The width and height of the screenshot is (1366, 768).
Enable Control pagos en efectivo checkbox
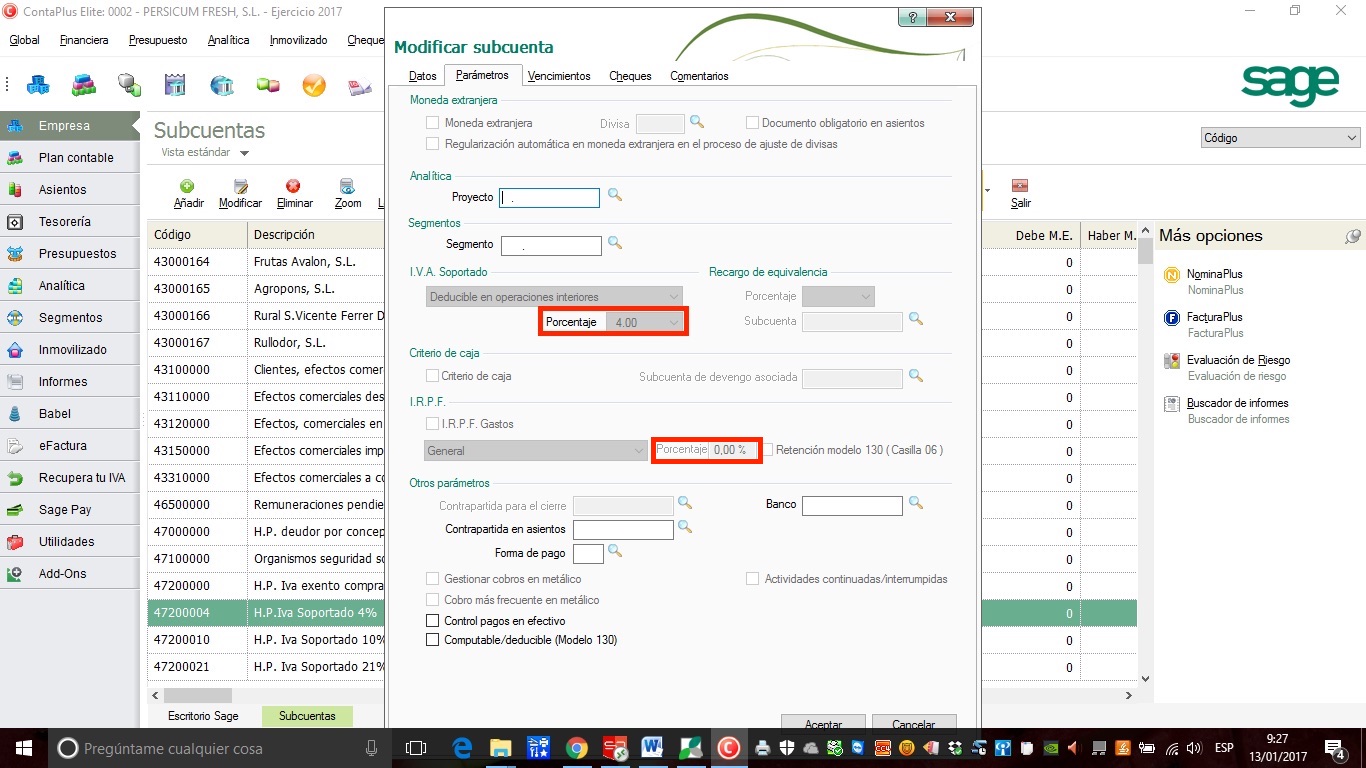point(433,621)
